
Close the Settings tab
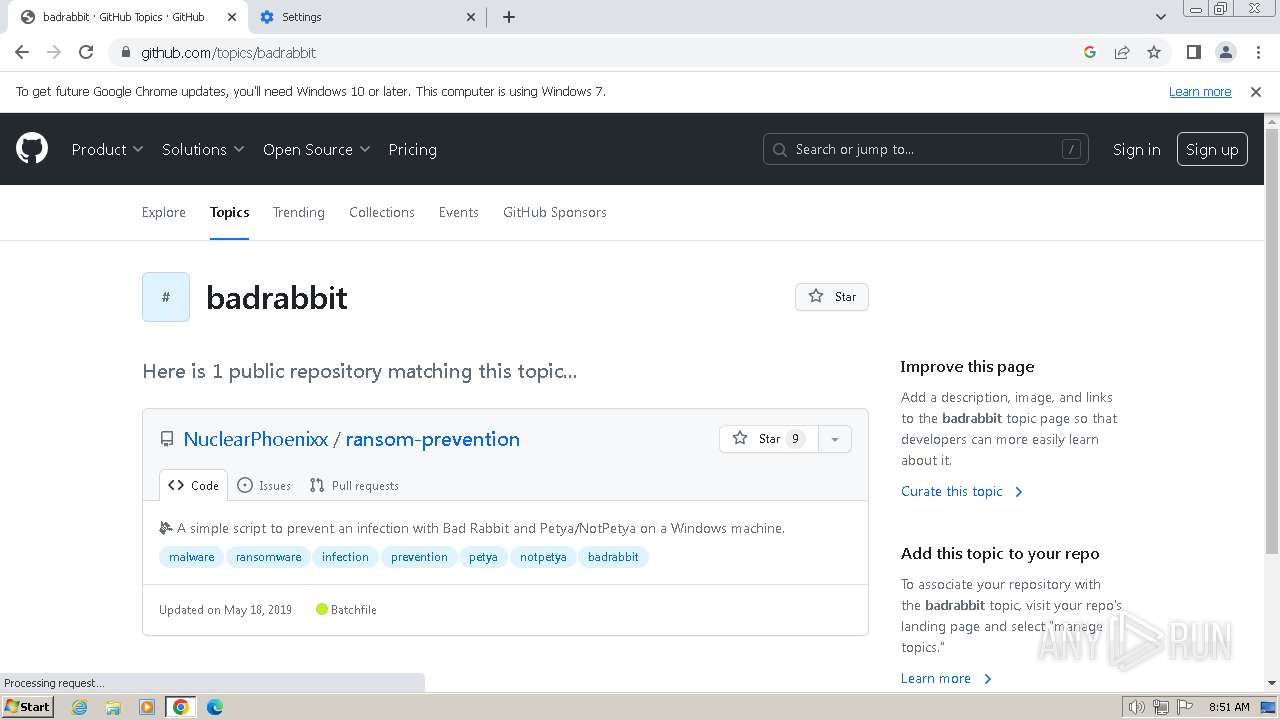(x=472, y=17)
